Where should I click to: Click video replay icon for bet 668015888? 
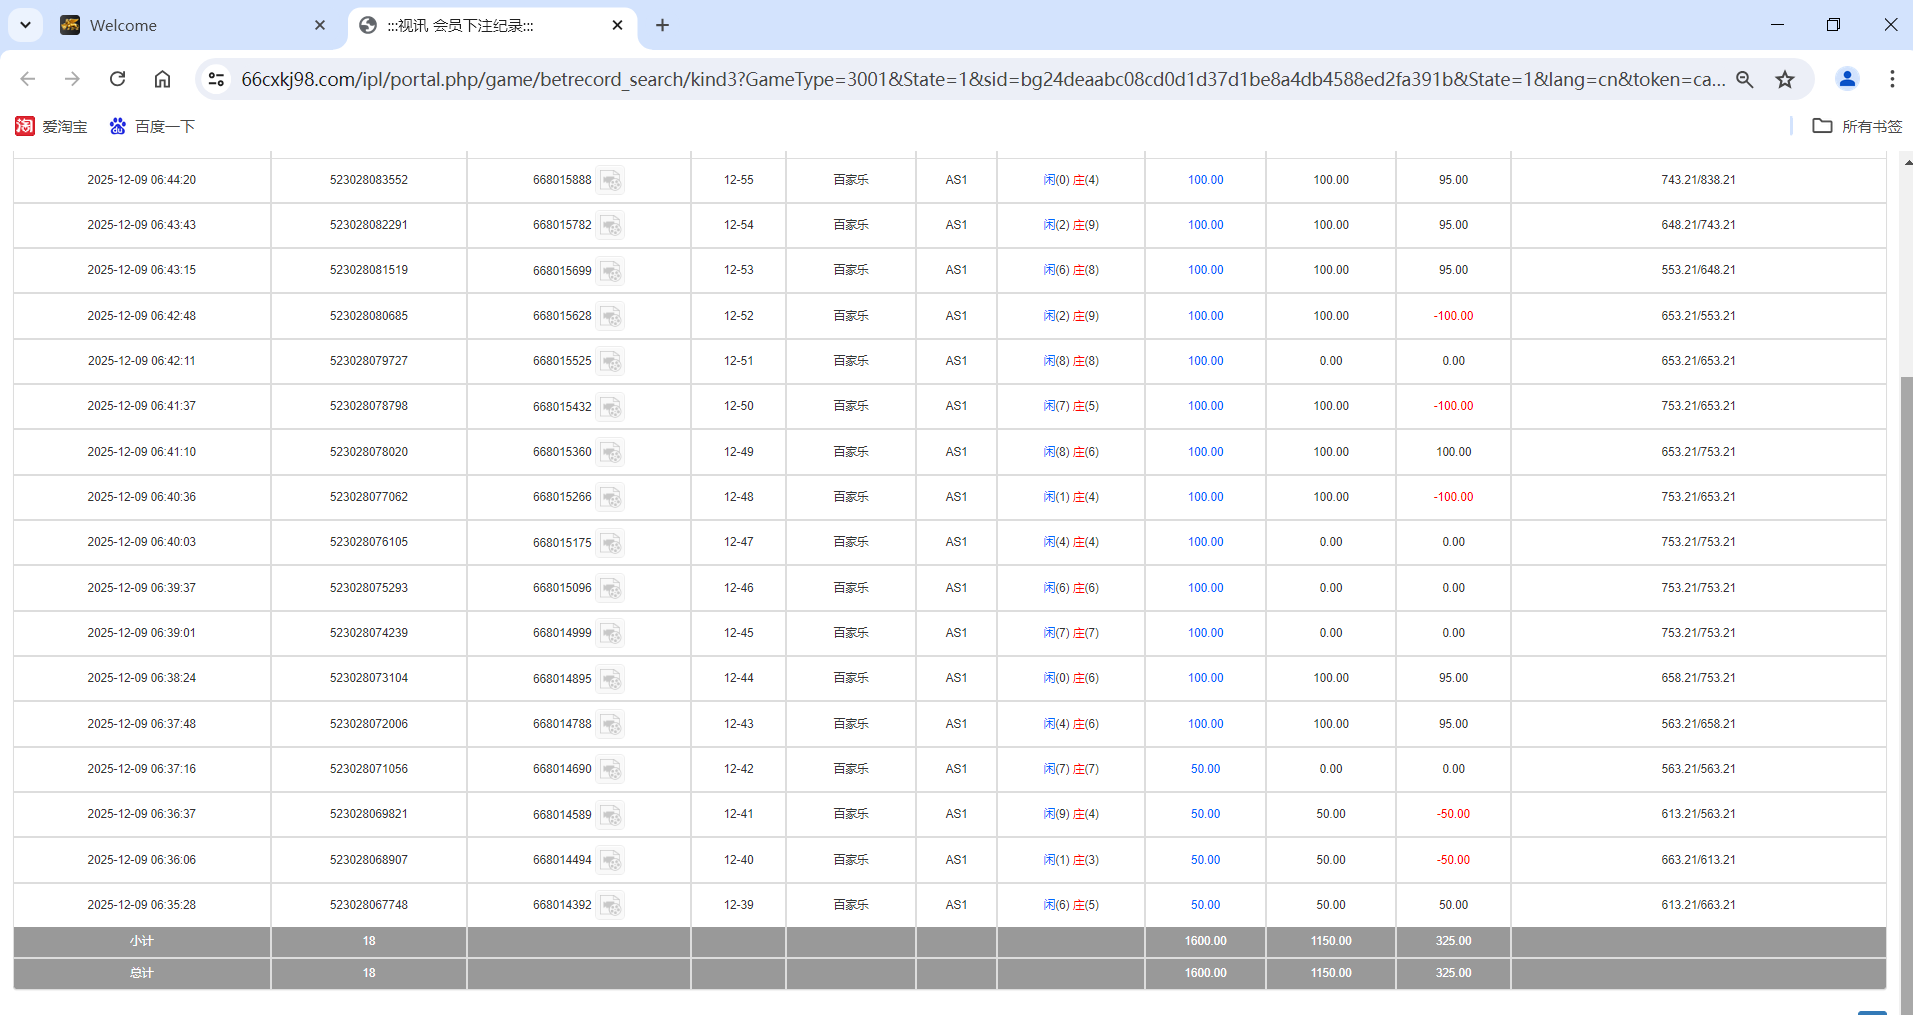point(611,181)
